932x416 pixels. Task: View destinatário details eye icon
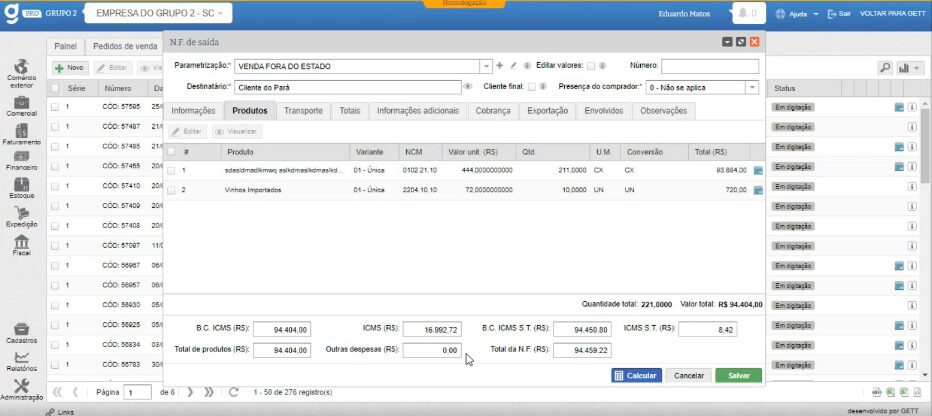468,87
